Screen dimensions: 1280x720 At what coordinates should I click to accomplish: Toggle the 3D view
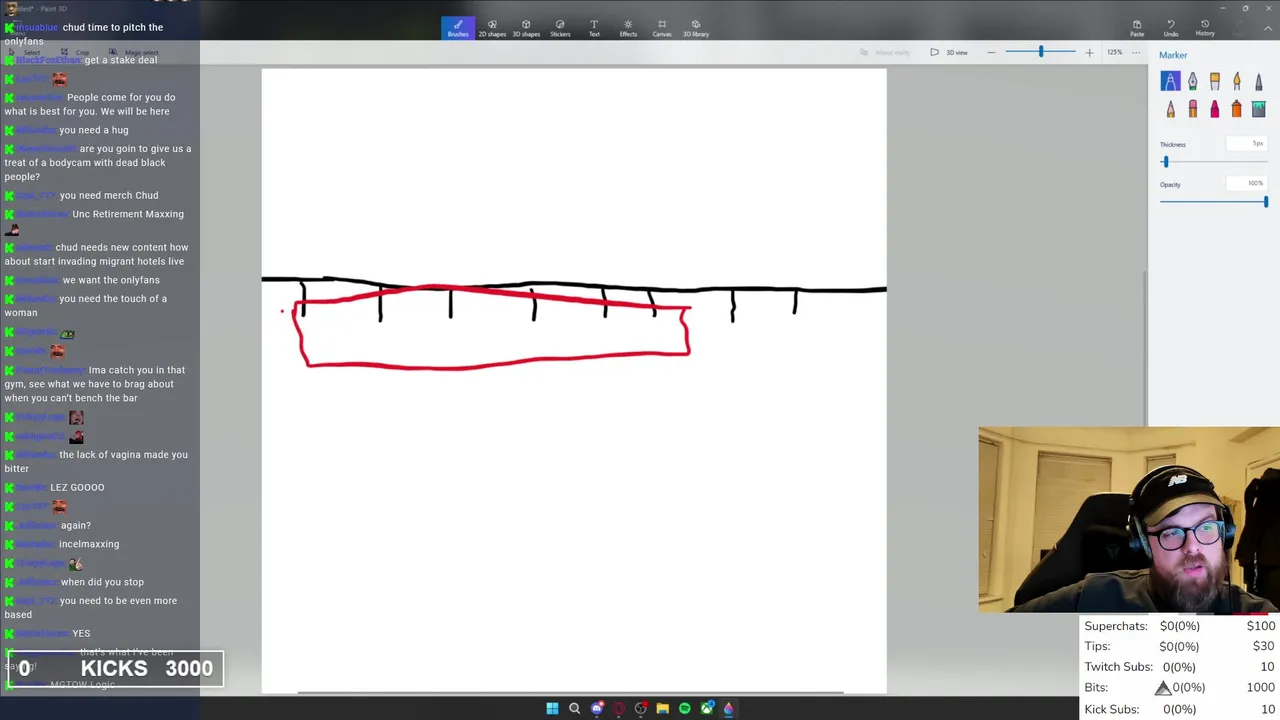[x=949, y=52]
